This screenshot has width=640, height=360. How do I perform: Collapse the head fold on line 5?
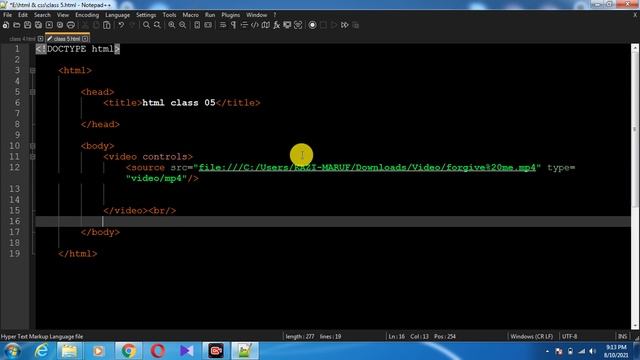33,92
